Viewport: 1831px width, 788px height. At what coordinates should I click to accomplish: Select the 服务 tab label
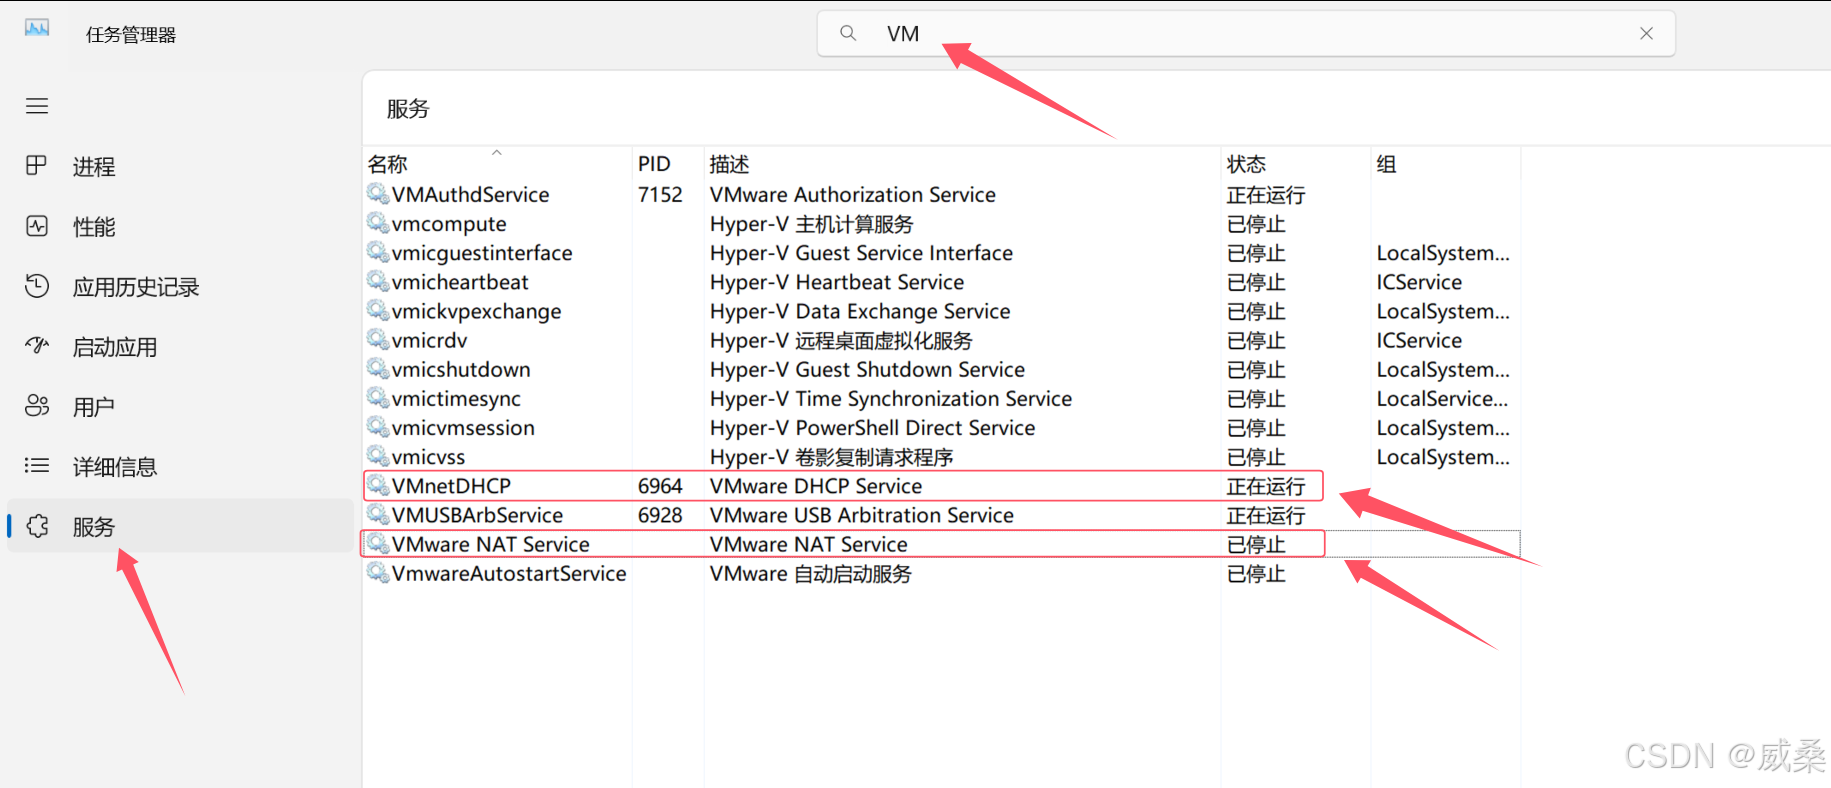coord(94,527)
